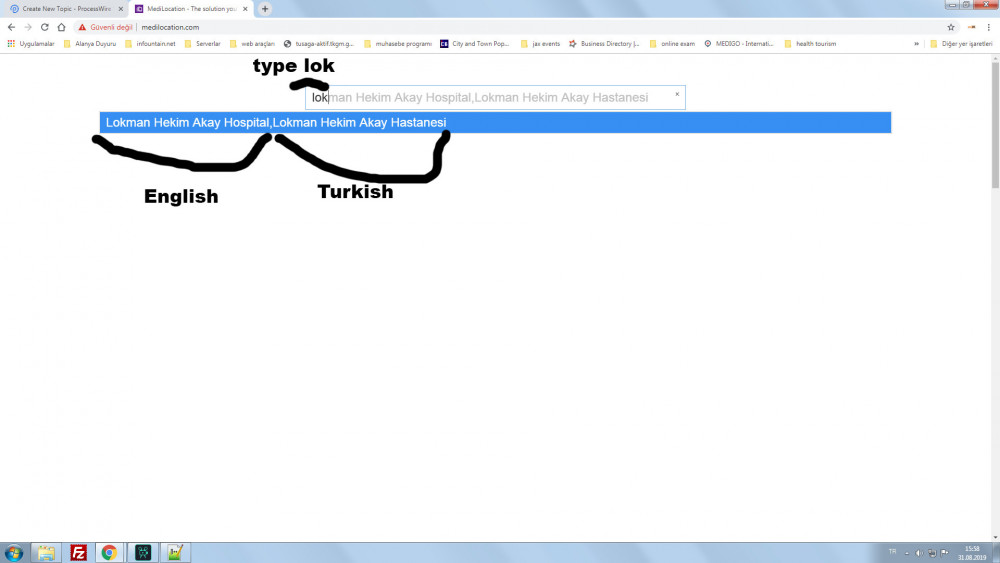Expand the hidden bookmarks chevron

(x=916, y=44)
